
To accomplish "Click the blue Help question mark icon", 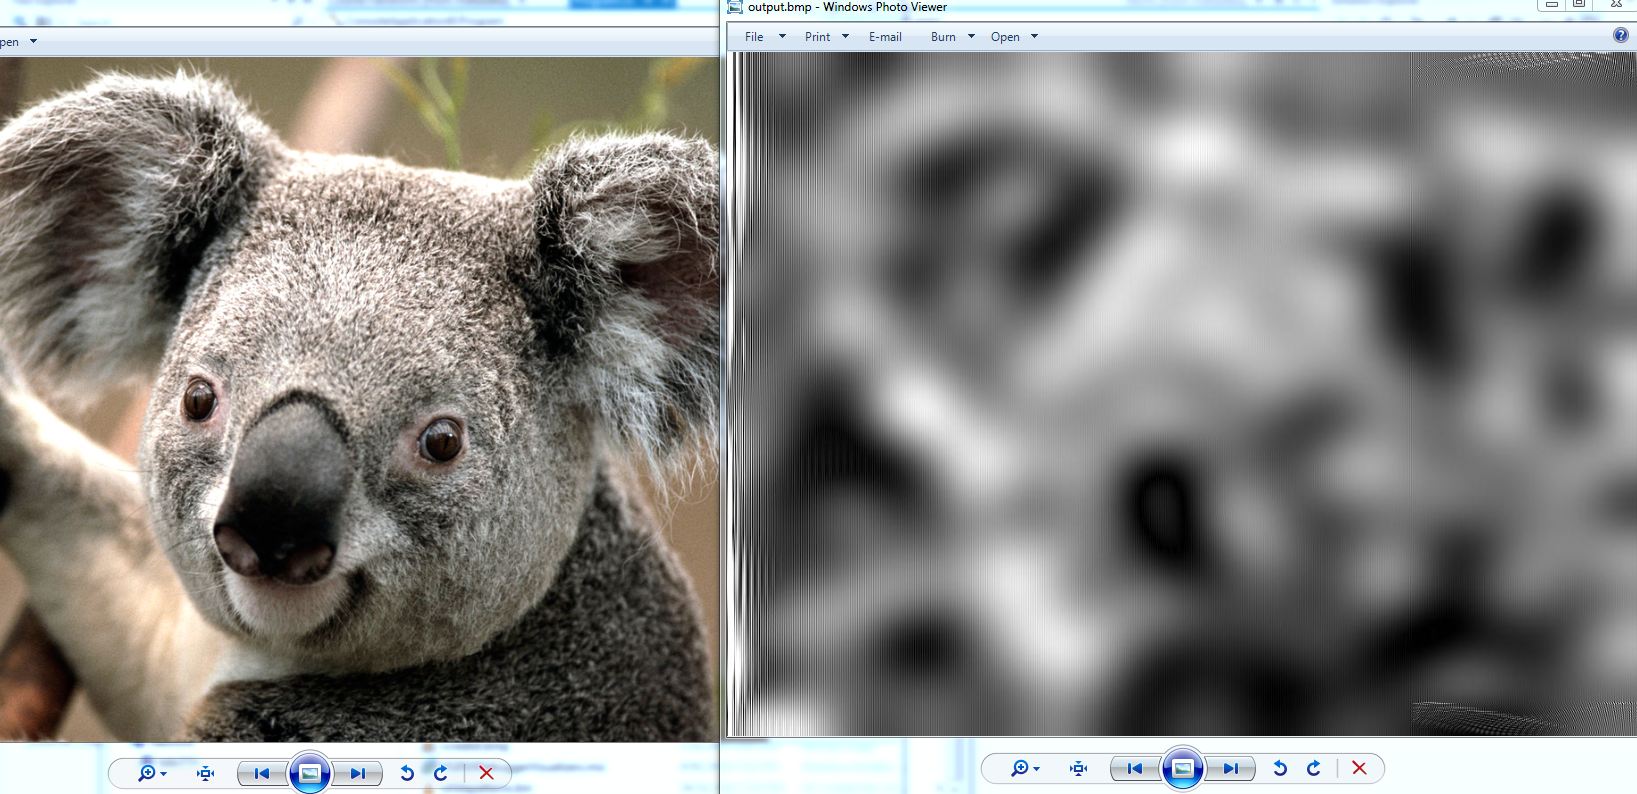I will tap(1621, 36).
